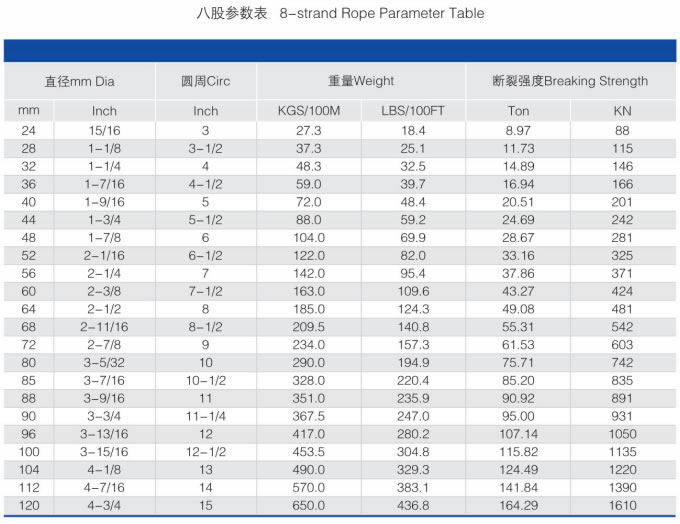
Task: Select the KGS/100M sub-header
Action: click(308, 111)
